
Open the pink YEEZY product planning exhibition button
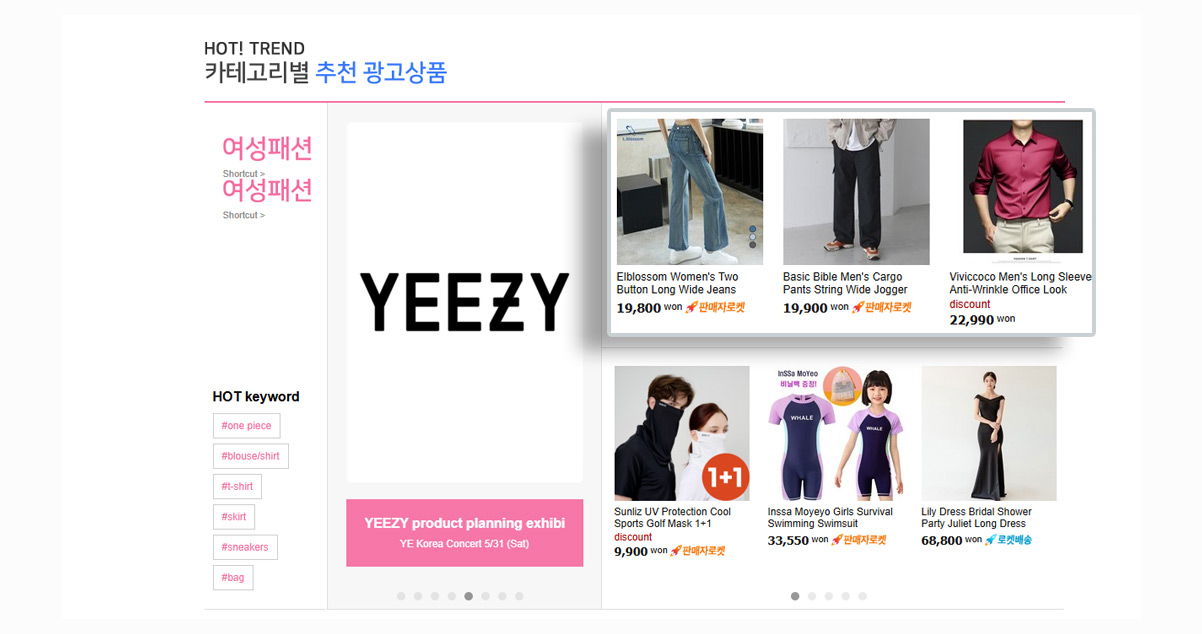[x=464, y=533]
